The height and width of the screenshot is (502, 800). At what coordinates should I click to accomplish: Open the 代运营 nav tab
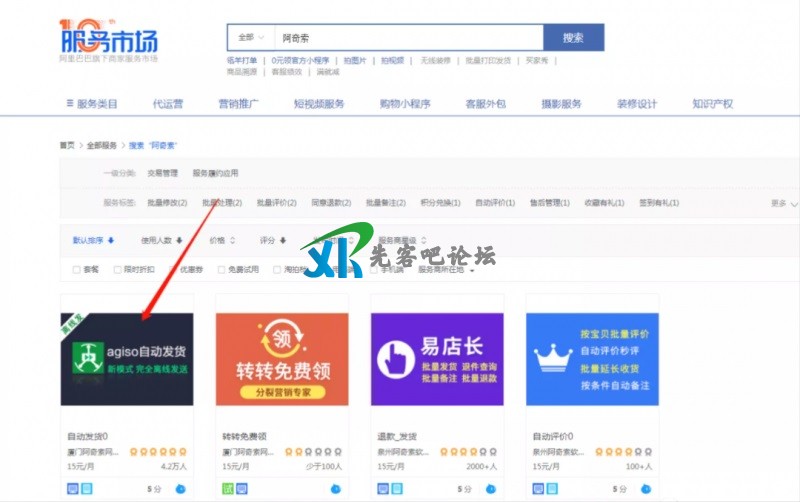168,104
